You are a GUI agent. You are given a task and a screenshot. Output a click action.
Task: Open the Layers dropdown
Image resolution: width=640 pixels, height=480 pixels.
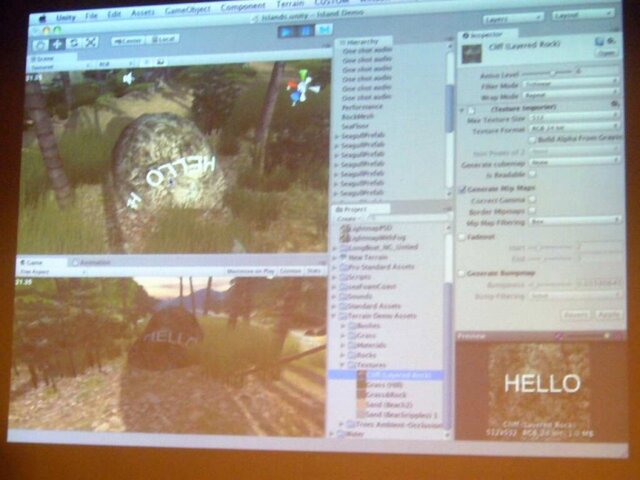[513, 18]
